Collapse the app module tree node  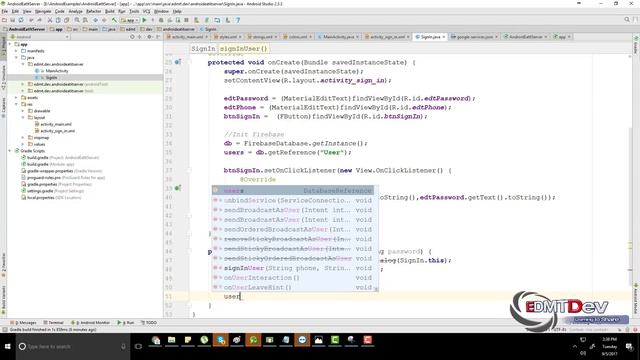click(x=10, y=44)
